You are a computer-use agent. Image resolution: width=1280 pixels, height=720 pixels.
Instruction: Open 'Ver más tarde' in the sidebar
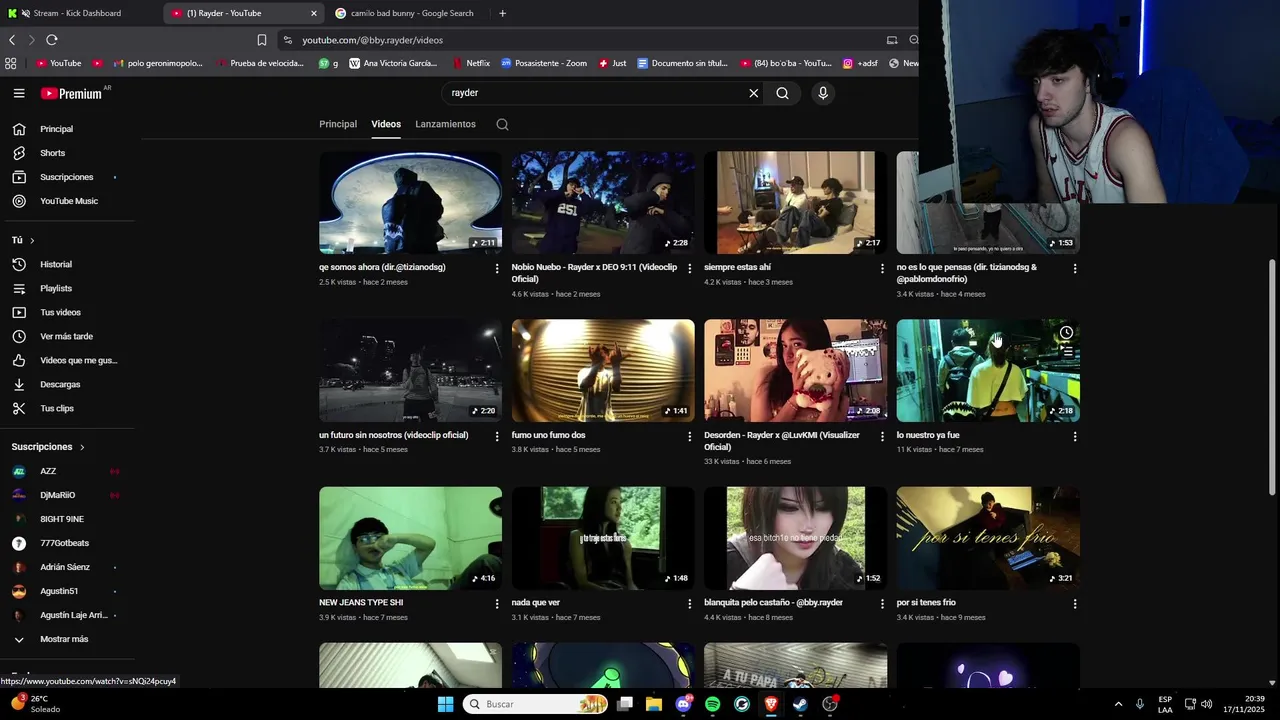(64, 336)
